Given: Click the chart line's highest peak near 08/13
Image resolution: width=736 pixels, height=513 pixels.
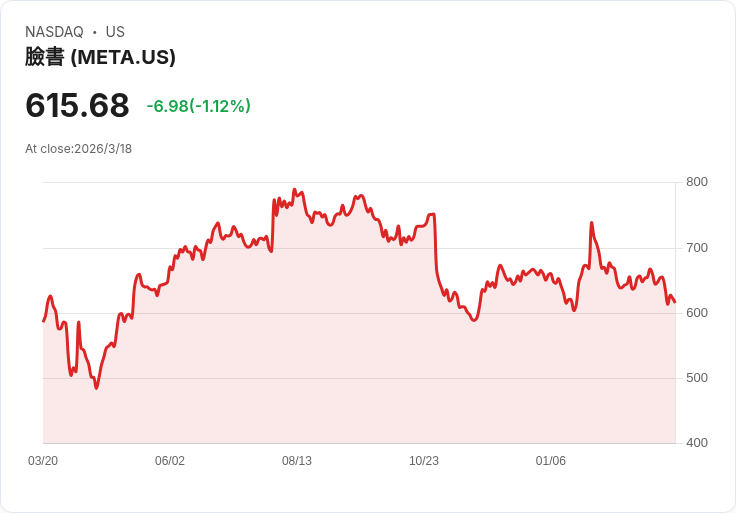Looking at the screenshot, I should [x=294, y=189].
